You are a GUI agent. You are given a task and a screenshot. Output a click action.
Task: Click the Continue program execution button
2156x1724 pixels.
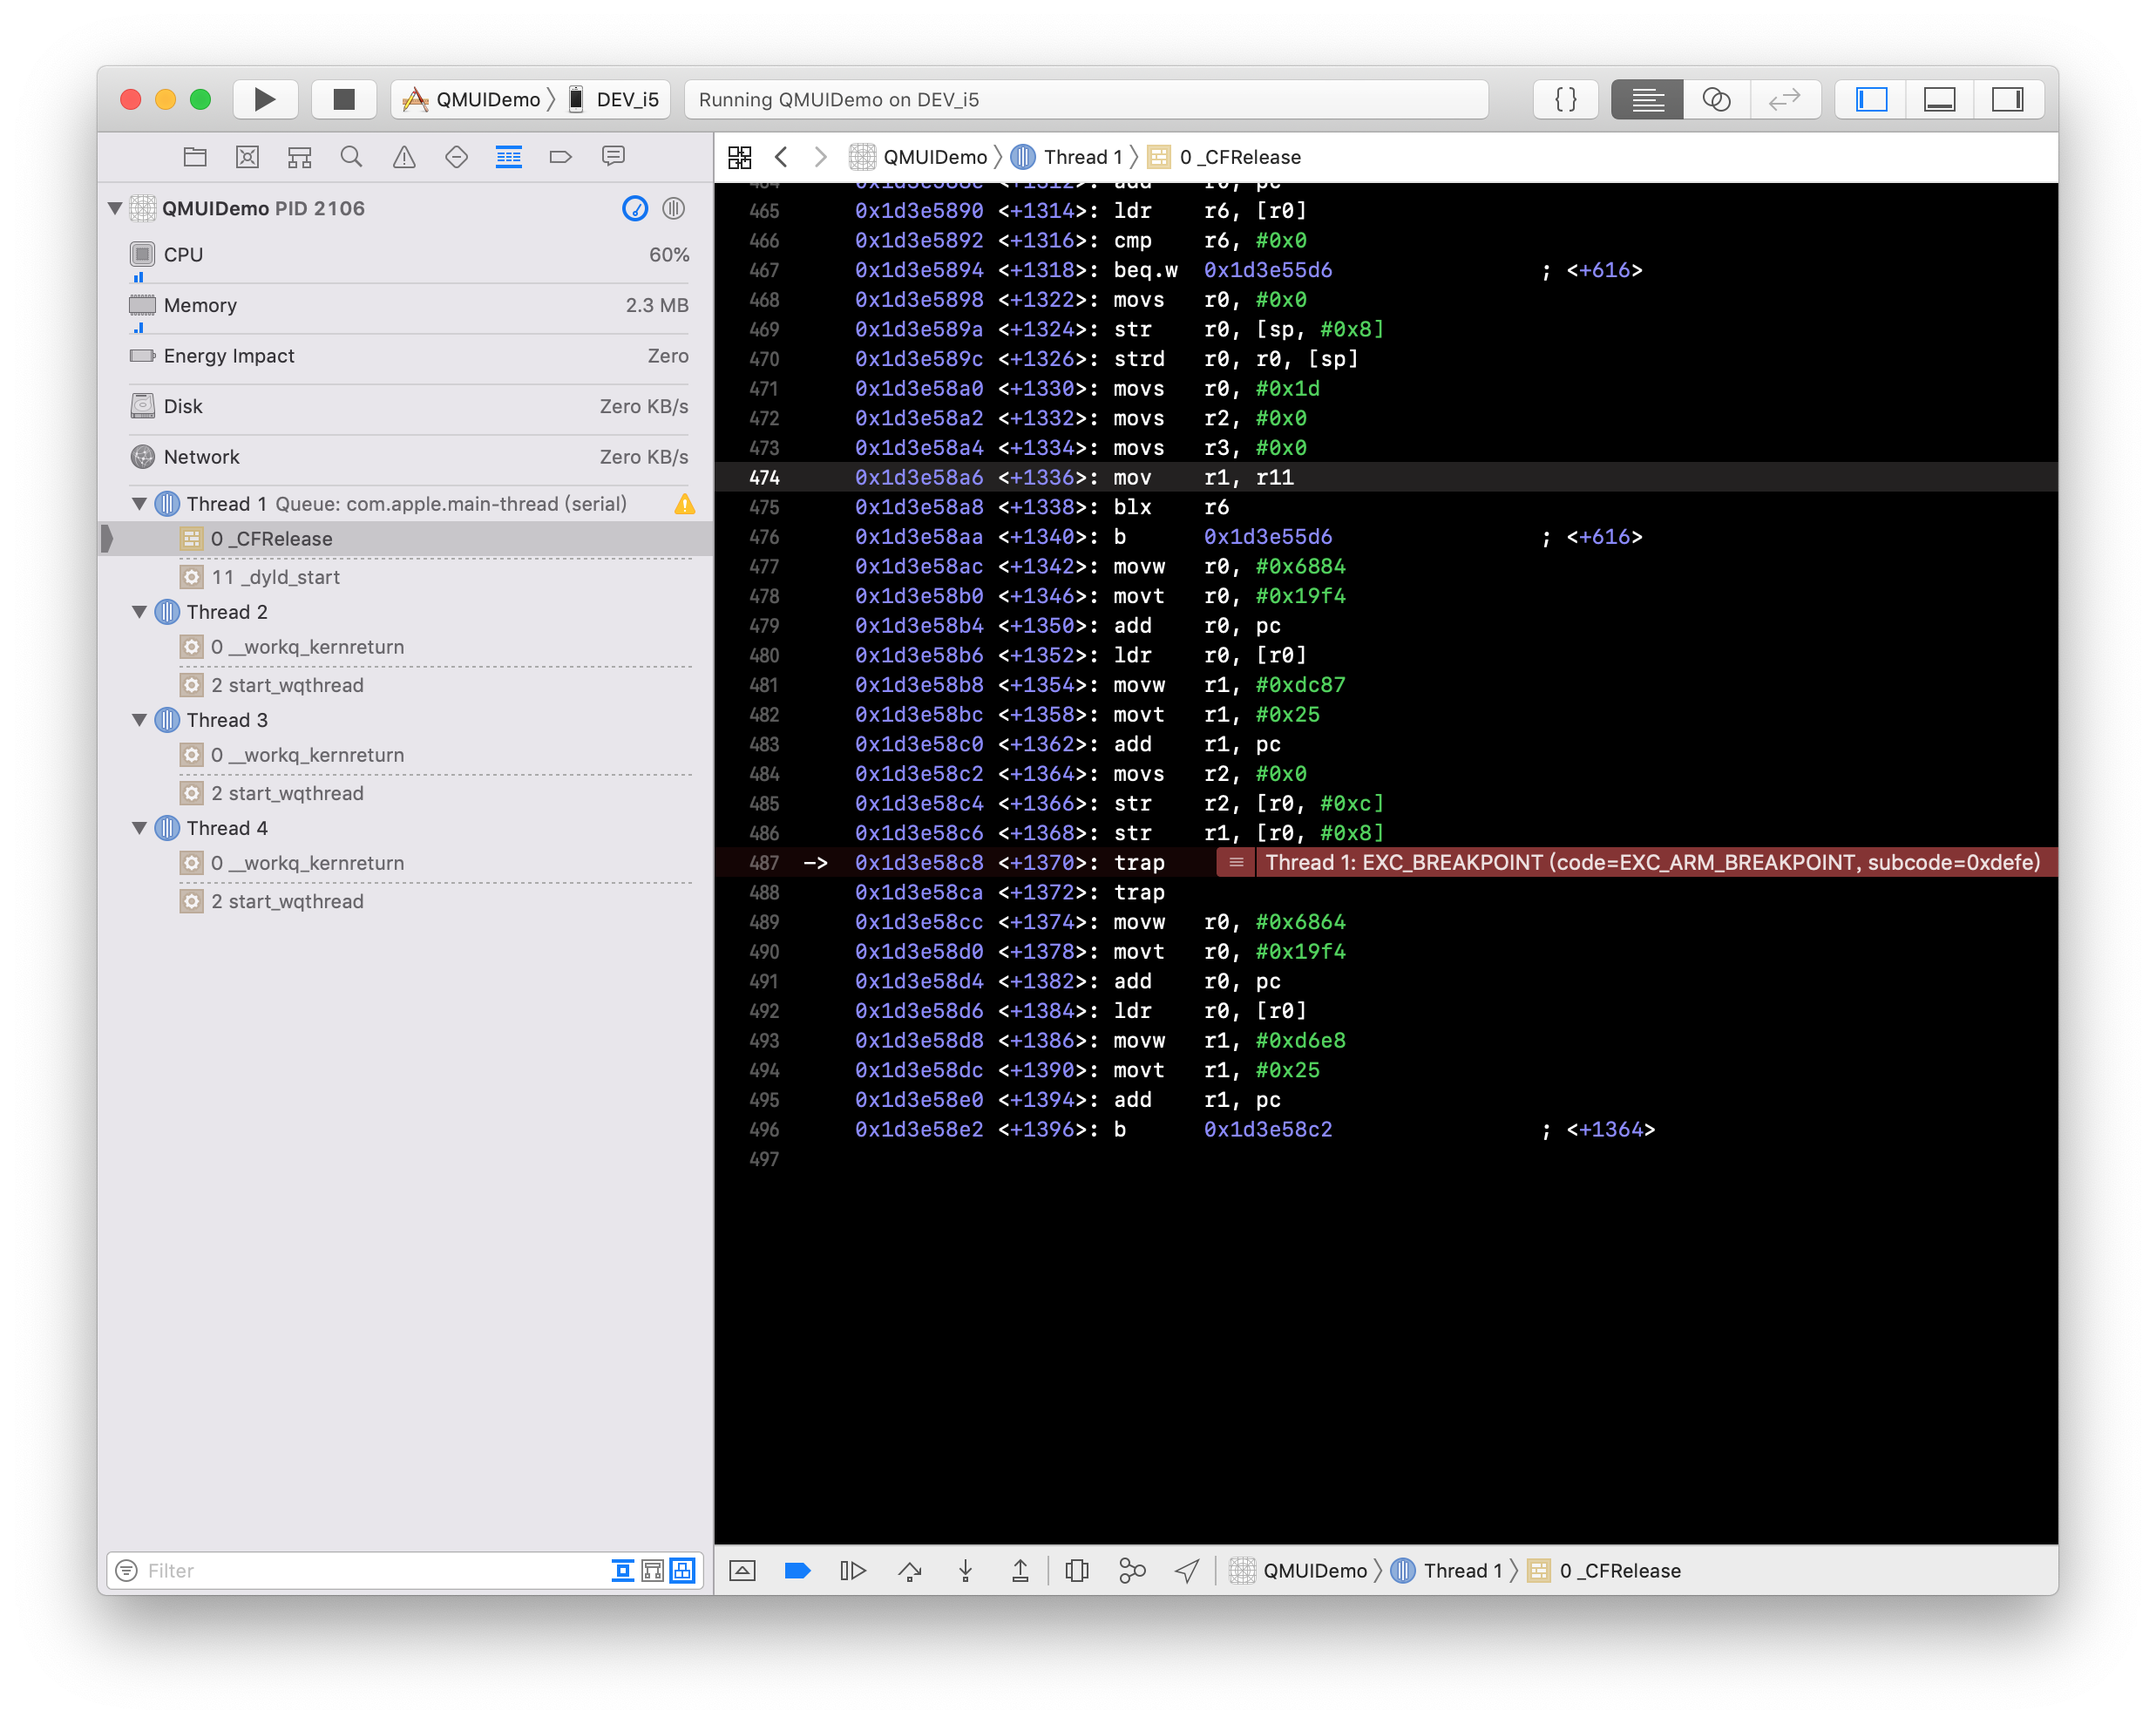(x=853, y=1570)
